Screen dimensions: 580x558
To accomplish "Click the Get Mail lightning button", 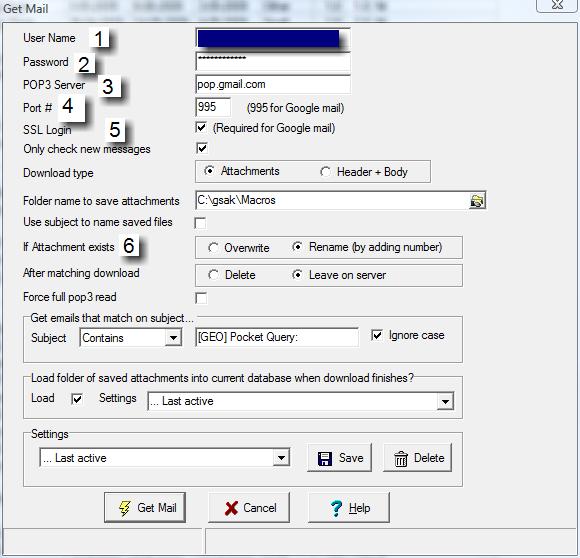I will [145, 507].
